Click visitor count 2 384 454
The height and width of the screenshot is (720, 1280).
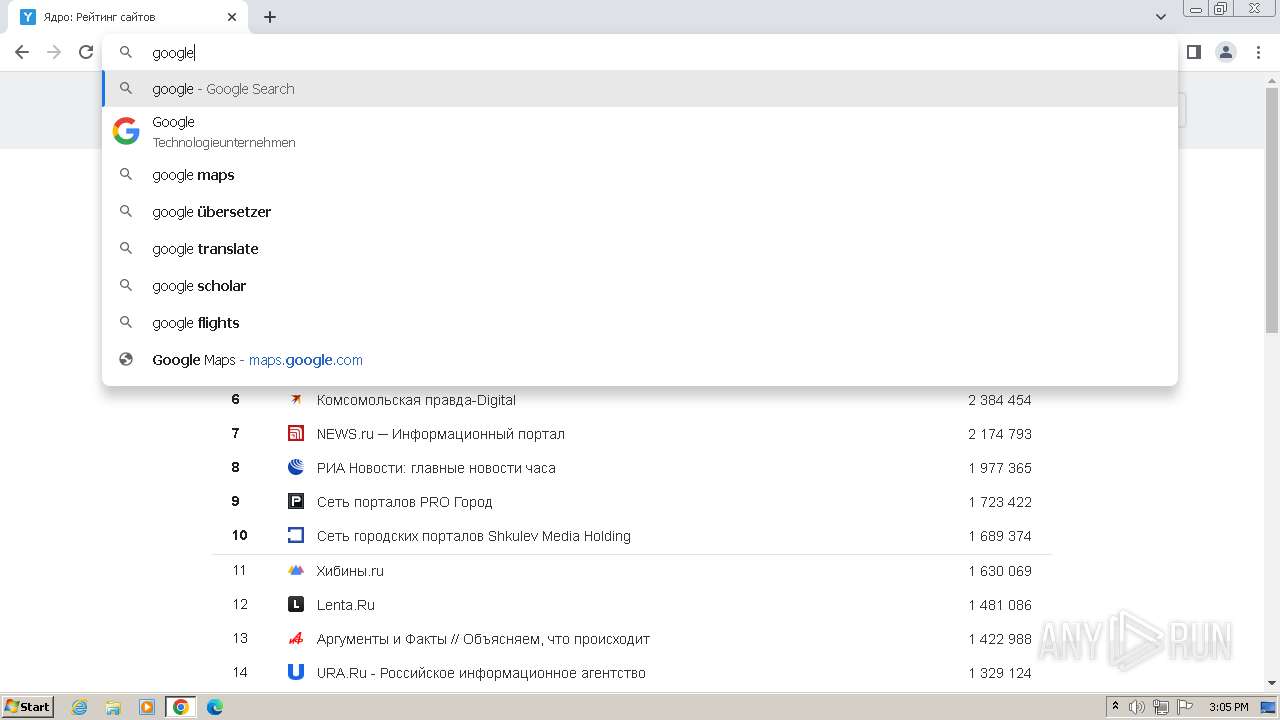click(x=999, y=400)
